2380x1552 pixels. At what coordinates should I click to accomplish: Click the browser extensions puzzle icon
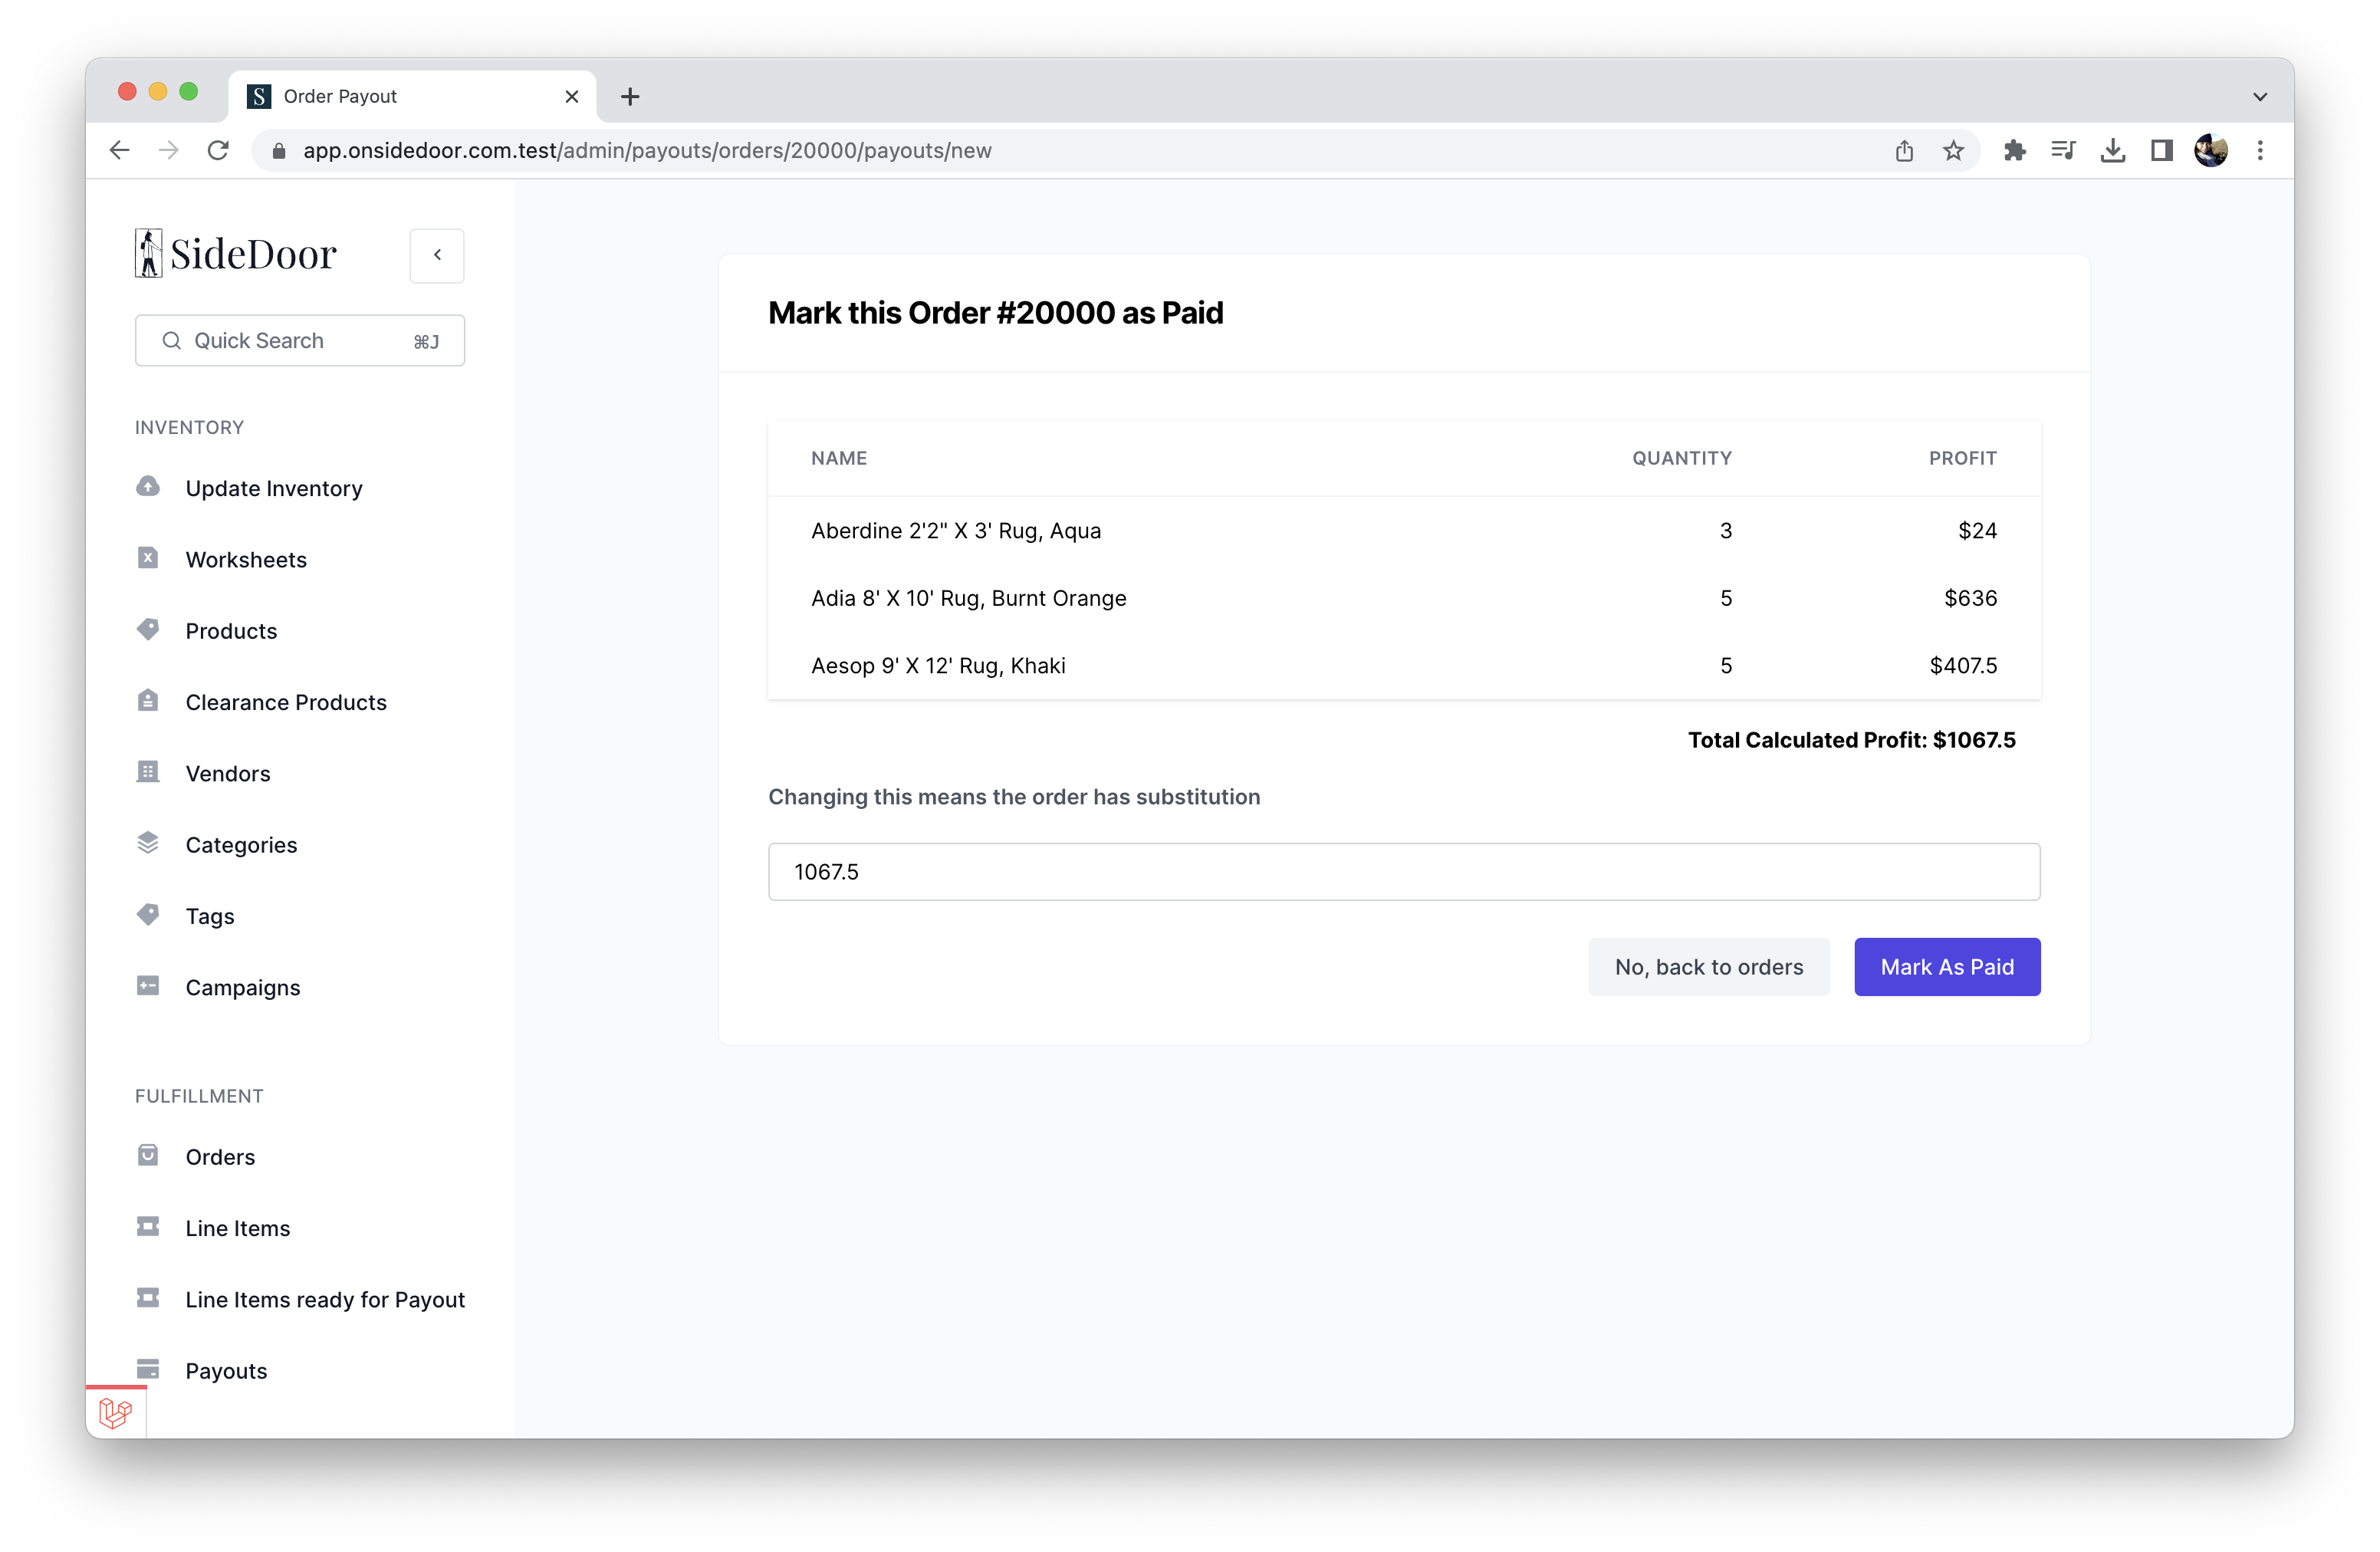point(2014,150)
